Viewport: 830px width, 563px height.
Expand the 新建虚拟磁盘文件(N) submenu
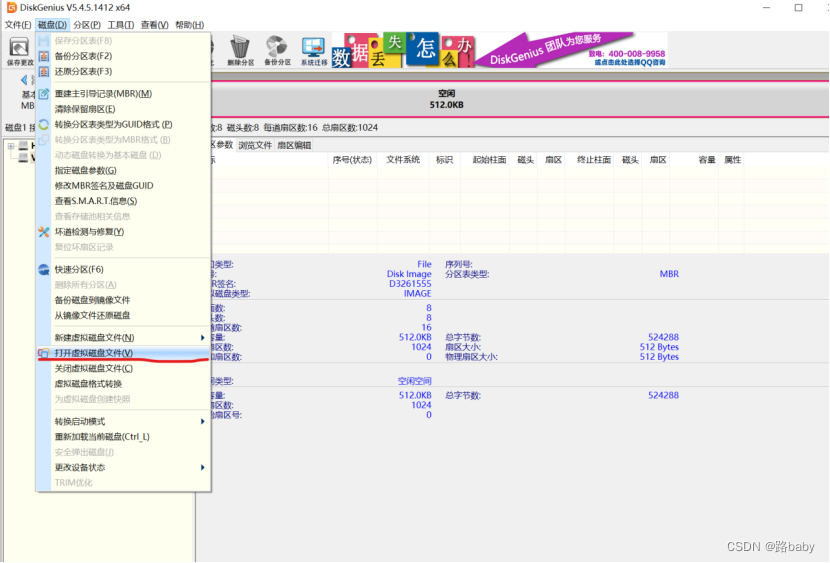pyautogui.click(x=123, y=338)
